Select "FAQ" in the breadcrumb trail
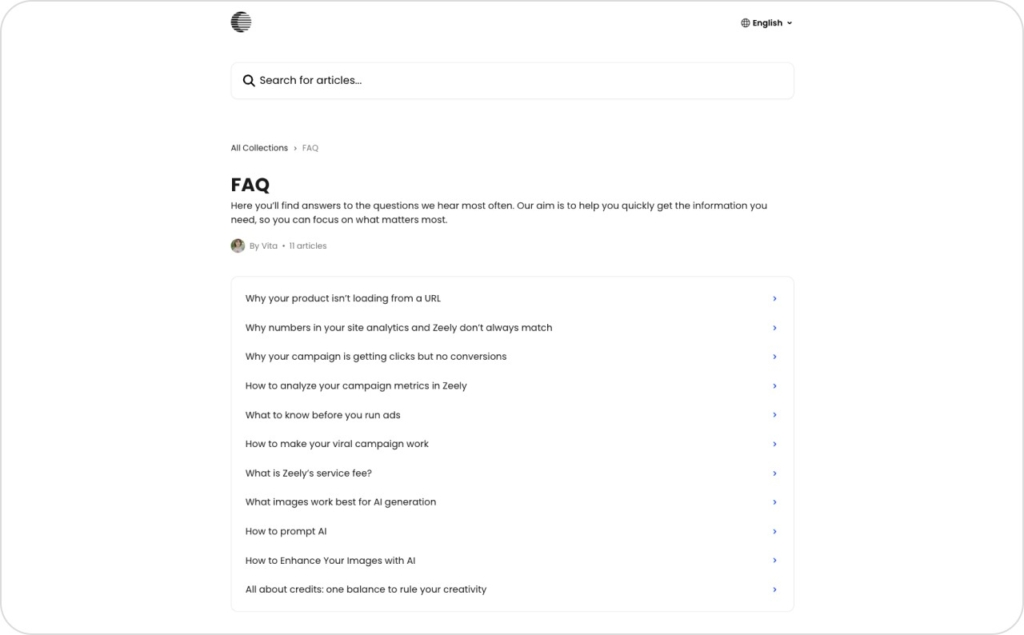This screenshot has width=1024, height=635. click(310, 147)
